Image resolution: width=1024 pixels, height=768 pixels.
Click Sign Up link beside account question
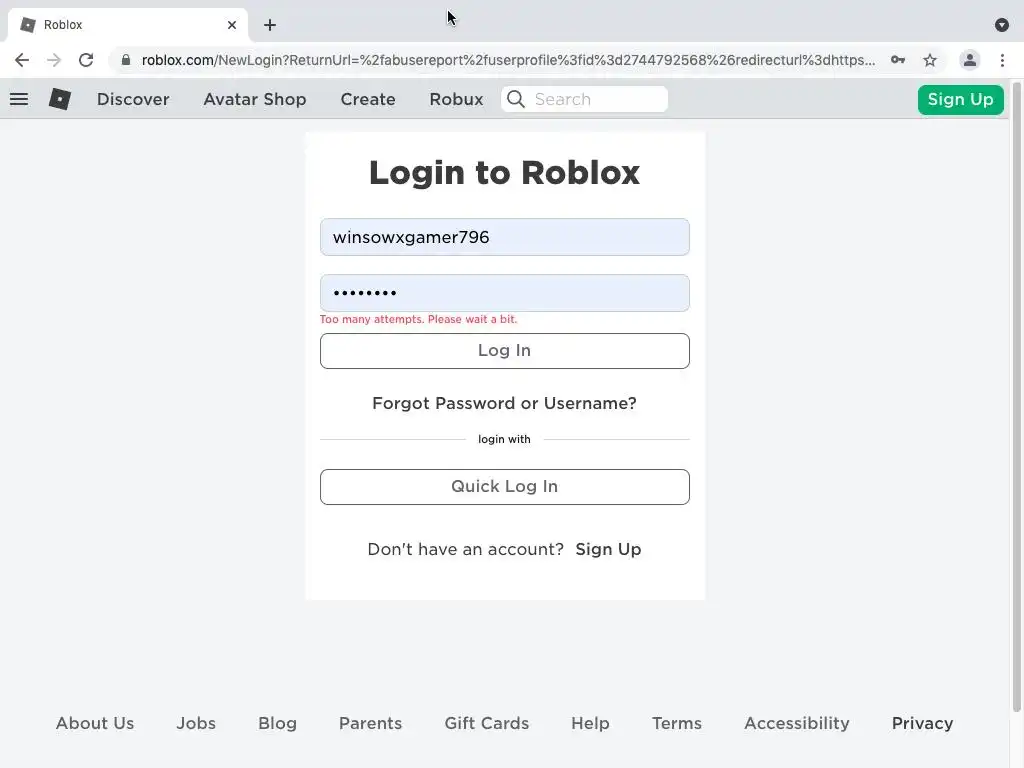pos(608,549)
